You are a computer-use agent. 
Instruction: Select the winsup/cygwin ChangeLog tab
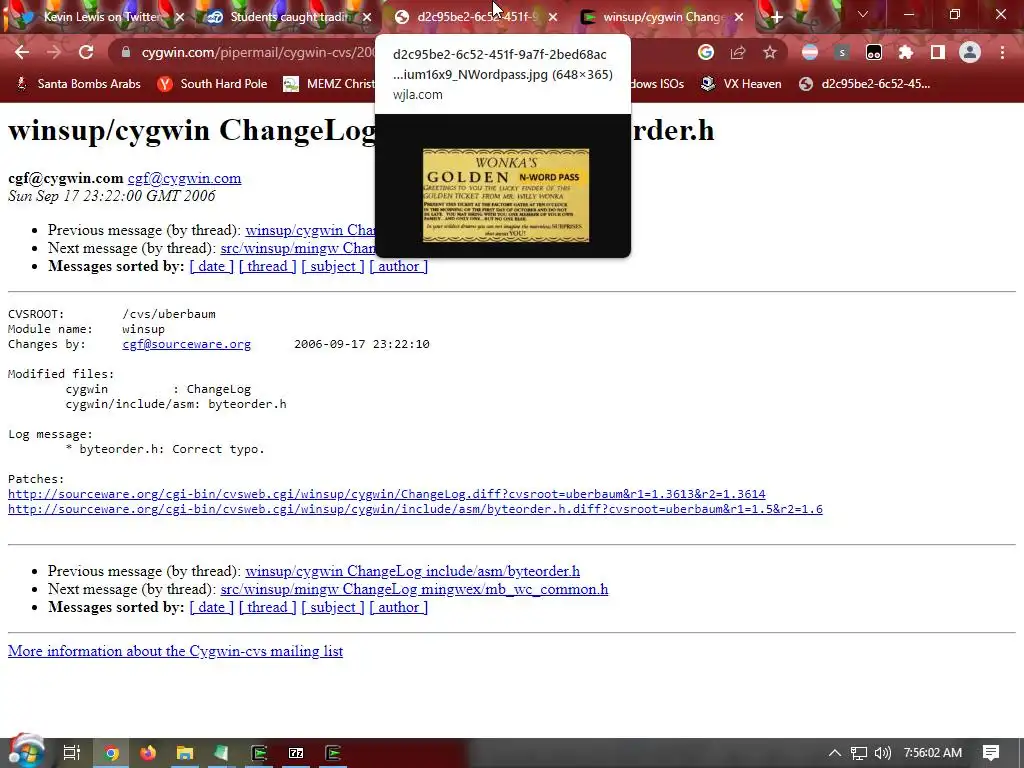coord(662,17)
